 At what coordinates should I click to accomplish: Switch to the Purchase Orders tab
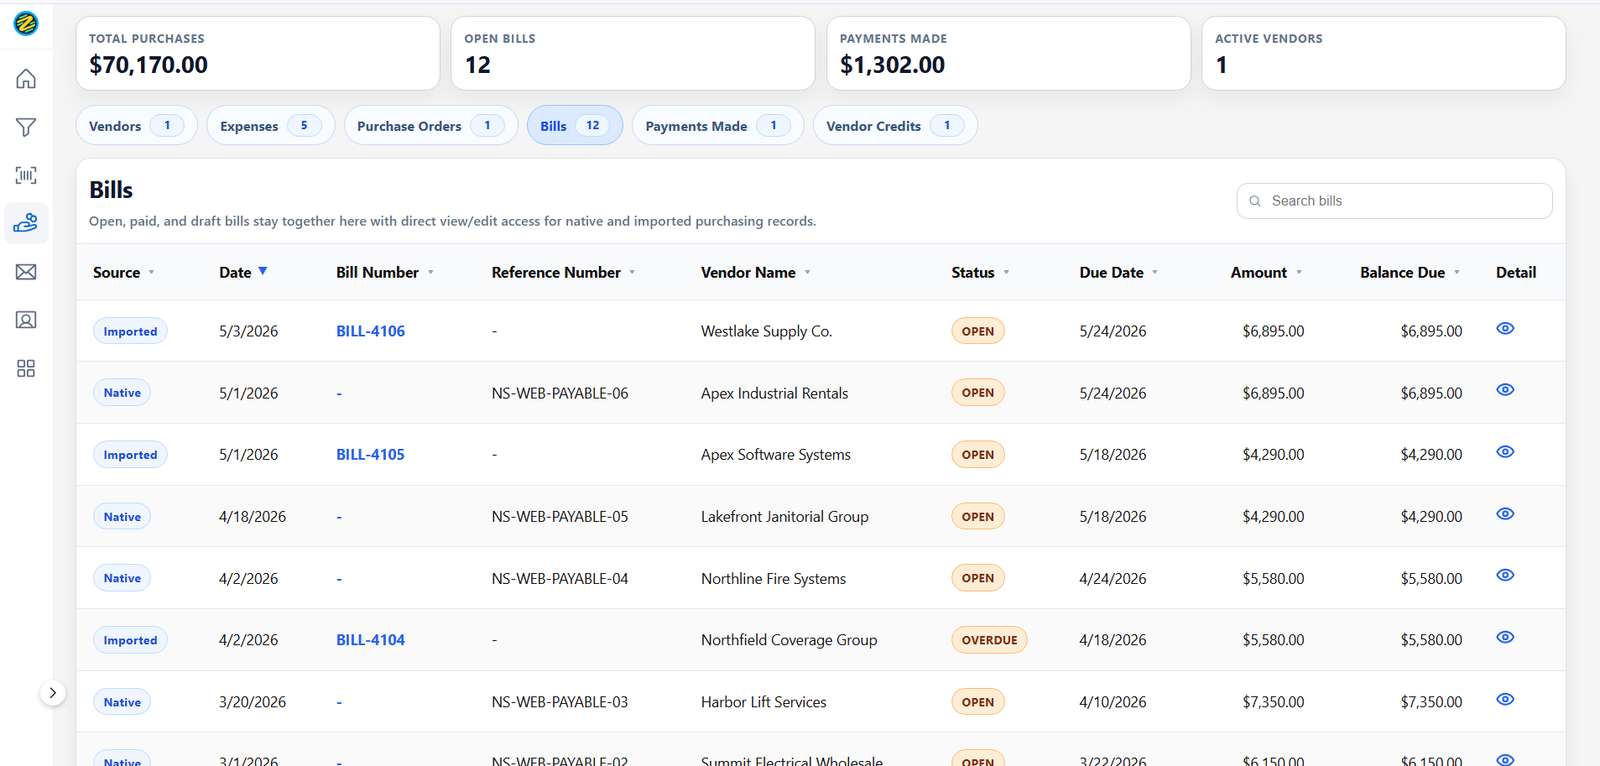coord(431,126)
